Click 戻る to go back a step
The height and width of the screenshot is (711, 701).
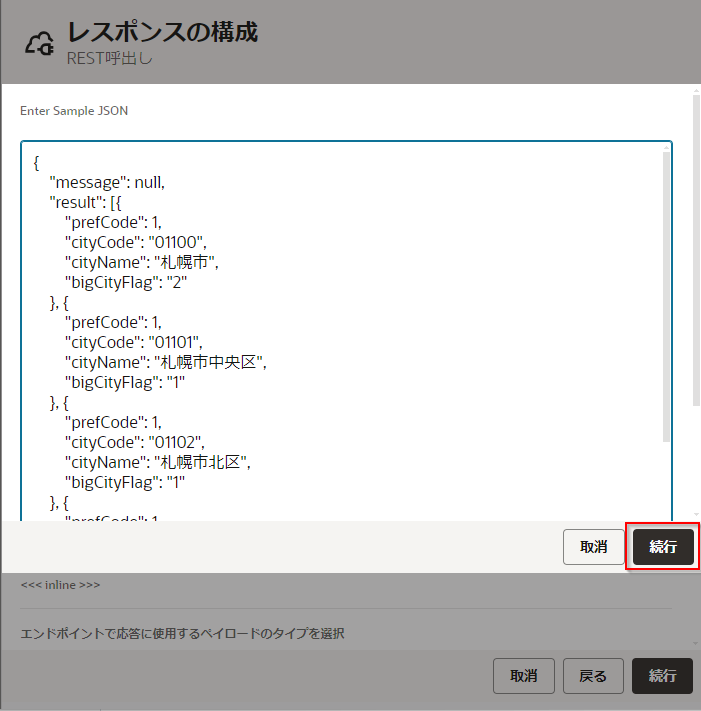[593, 676]
